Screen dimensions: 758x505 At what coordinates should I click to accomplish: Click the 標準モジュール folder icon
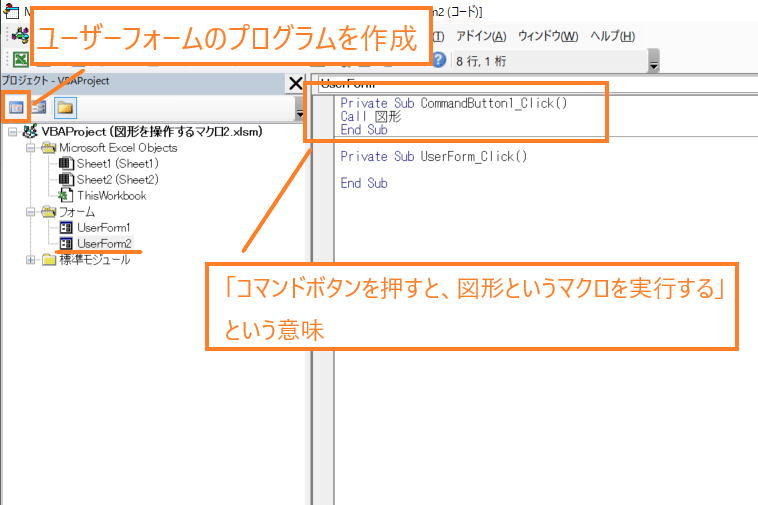tap(48, 260)
